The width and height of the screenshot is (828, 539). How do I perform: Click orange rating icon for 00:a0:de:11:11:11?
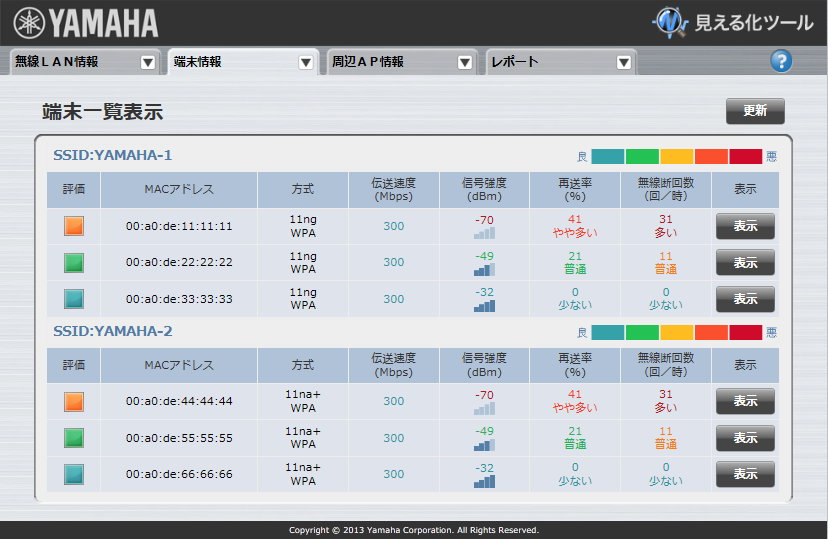[74, 226]
